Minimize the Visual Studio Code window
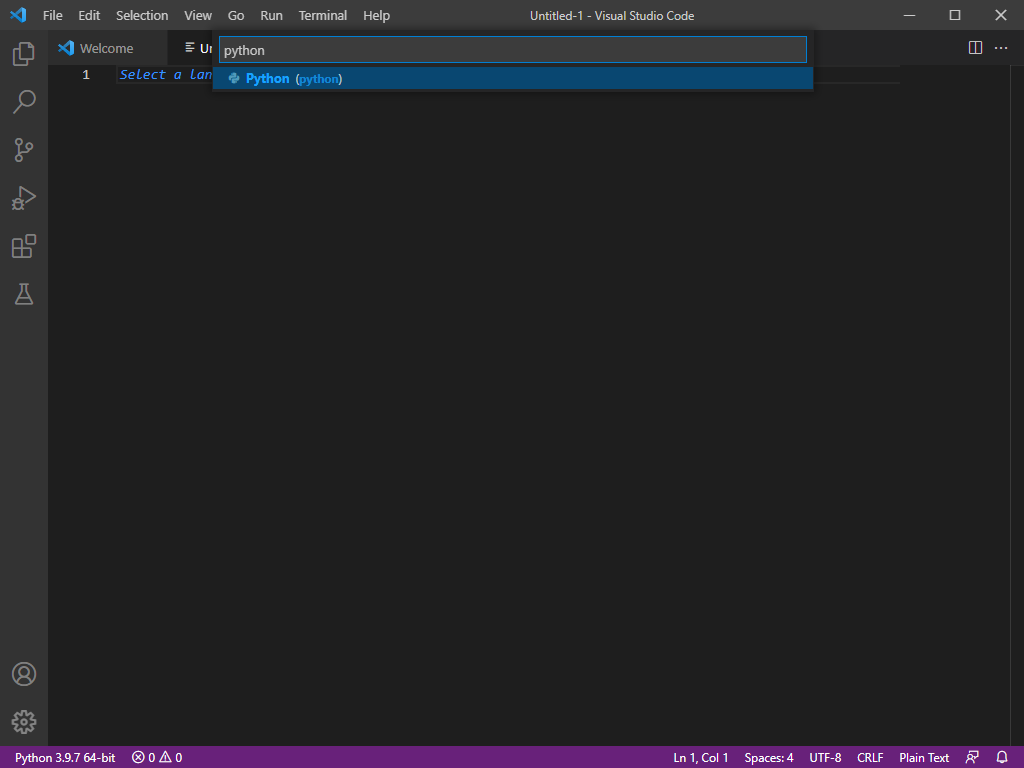The image size is (1024, 768). point(909,15)
